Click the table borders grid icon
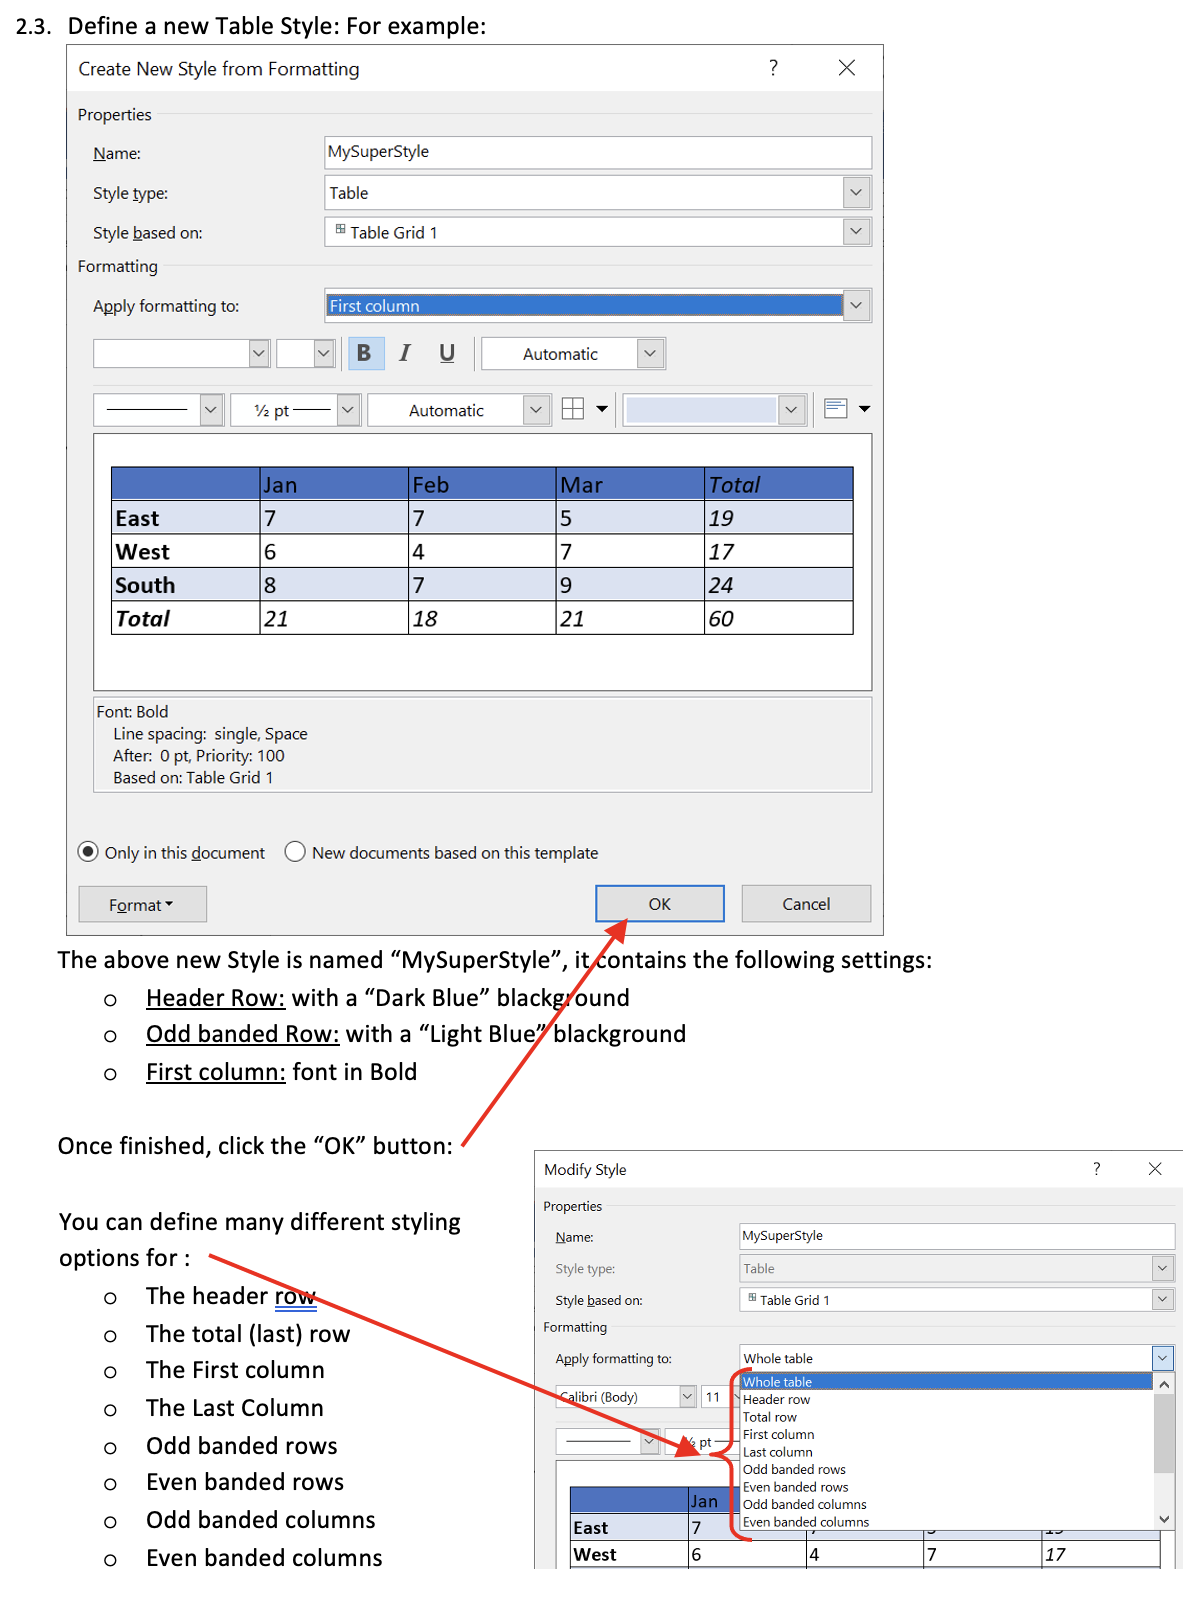The height and width of the screenshot is (1622, 1200). (x=573, y=409)
